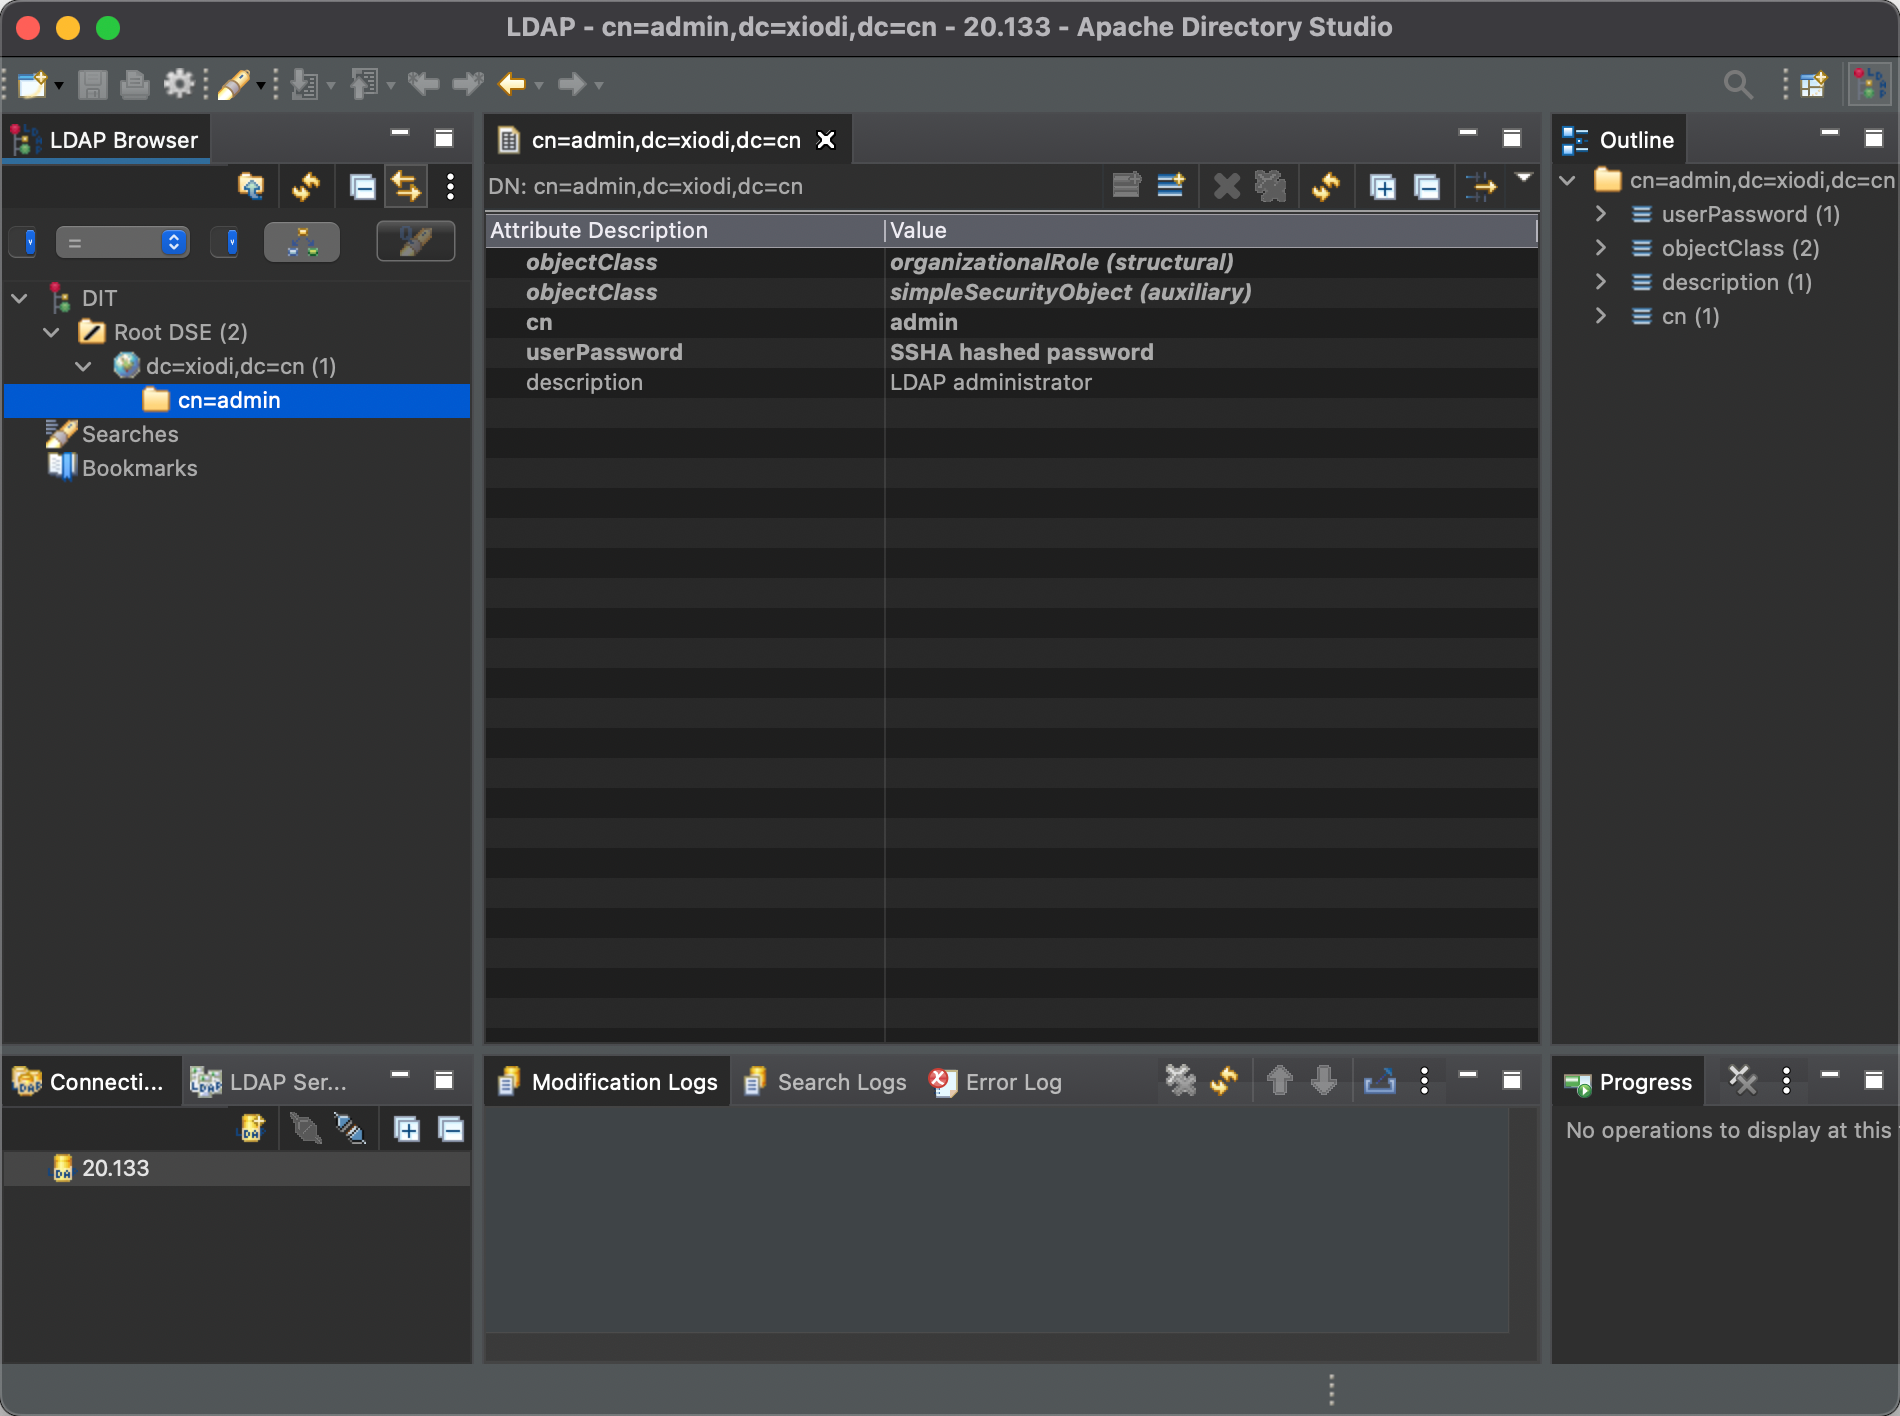Click the New wizard icon in main toolbar
The height and width of the screenshot is (1416, 1900).
click(32, 84)
